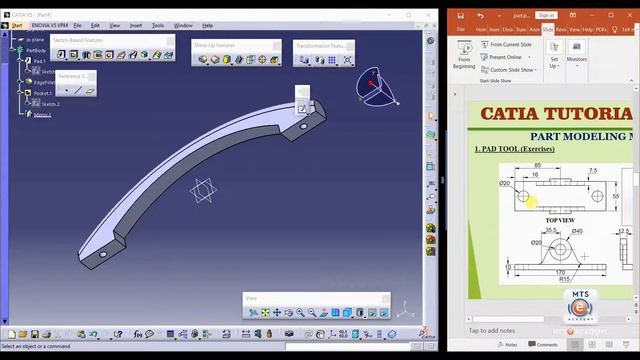Select the Rib tool icon

click(121, 55)
